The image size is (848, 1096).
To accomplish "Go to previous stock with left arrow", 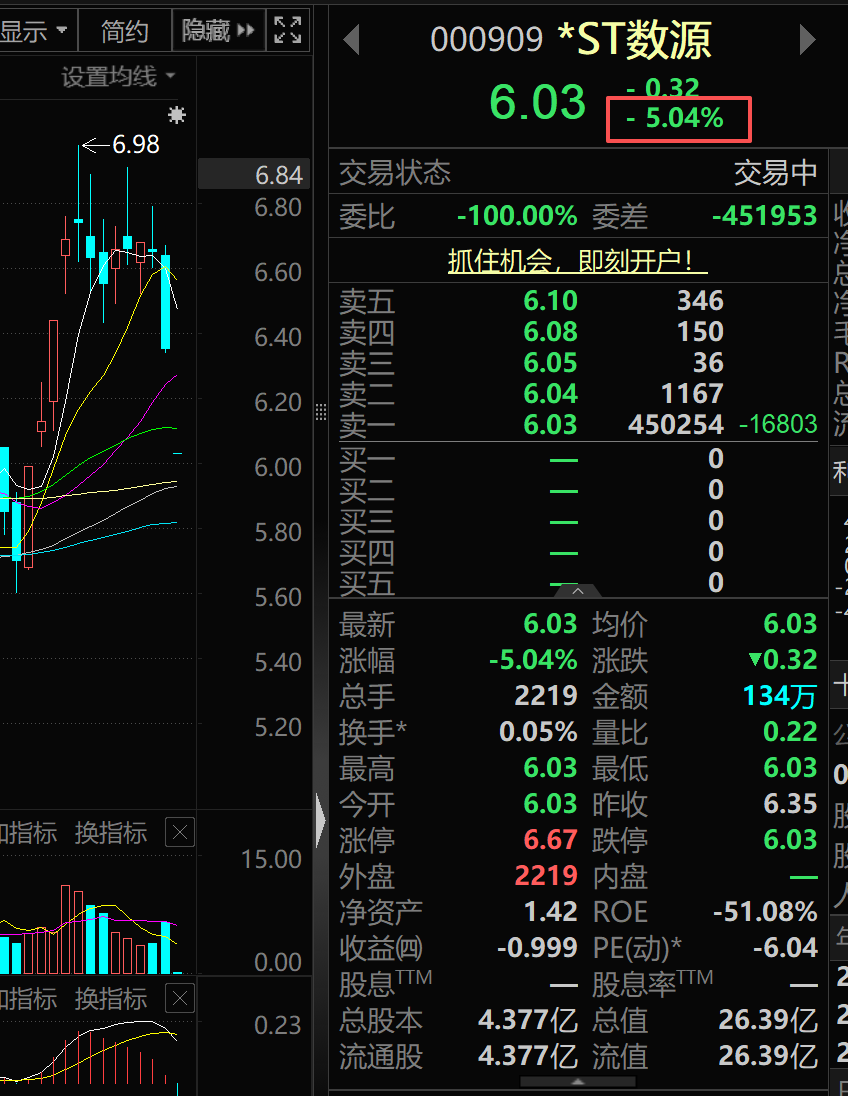I will pos(351,40).
